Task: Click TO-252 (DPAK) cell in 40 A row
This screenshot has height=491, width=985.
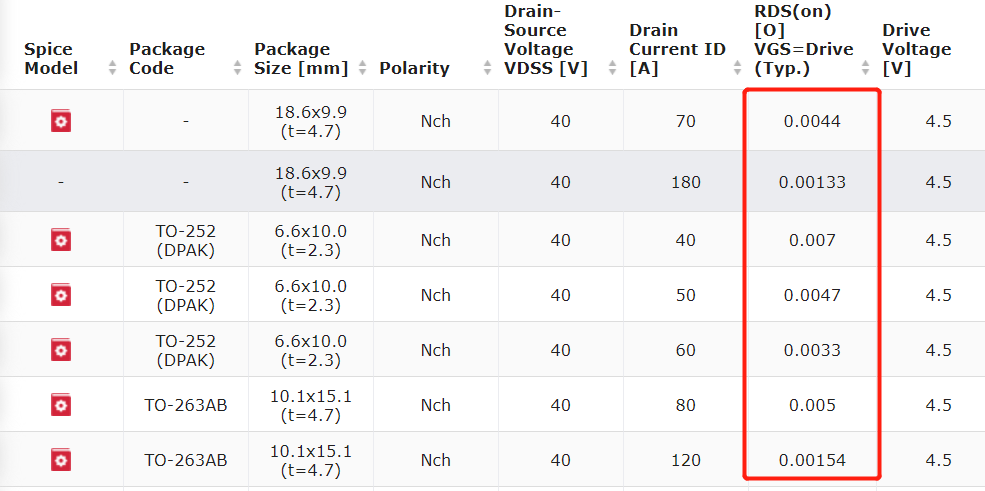Action: tap(185, 240)
